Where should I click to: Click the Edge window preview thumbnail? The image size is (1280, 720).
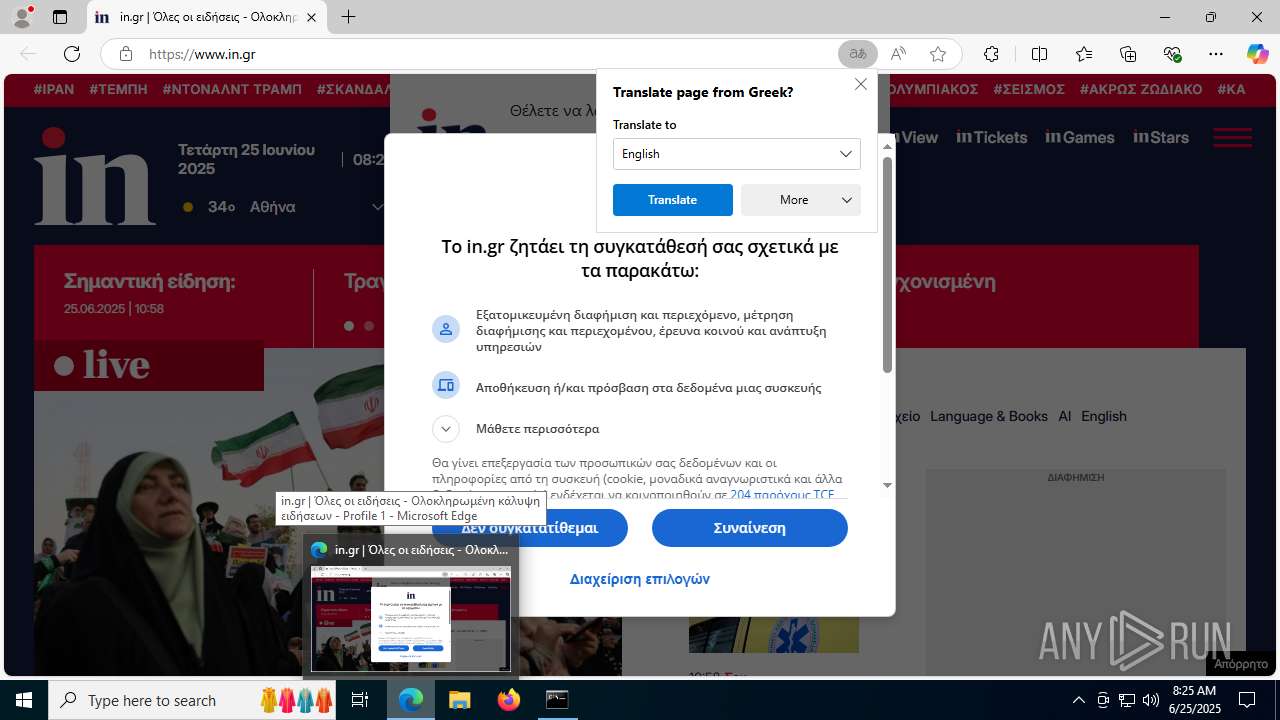(x=411, y=619)
